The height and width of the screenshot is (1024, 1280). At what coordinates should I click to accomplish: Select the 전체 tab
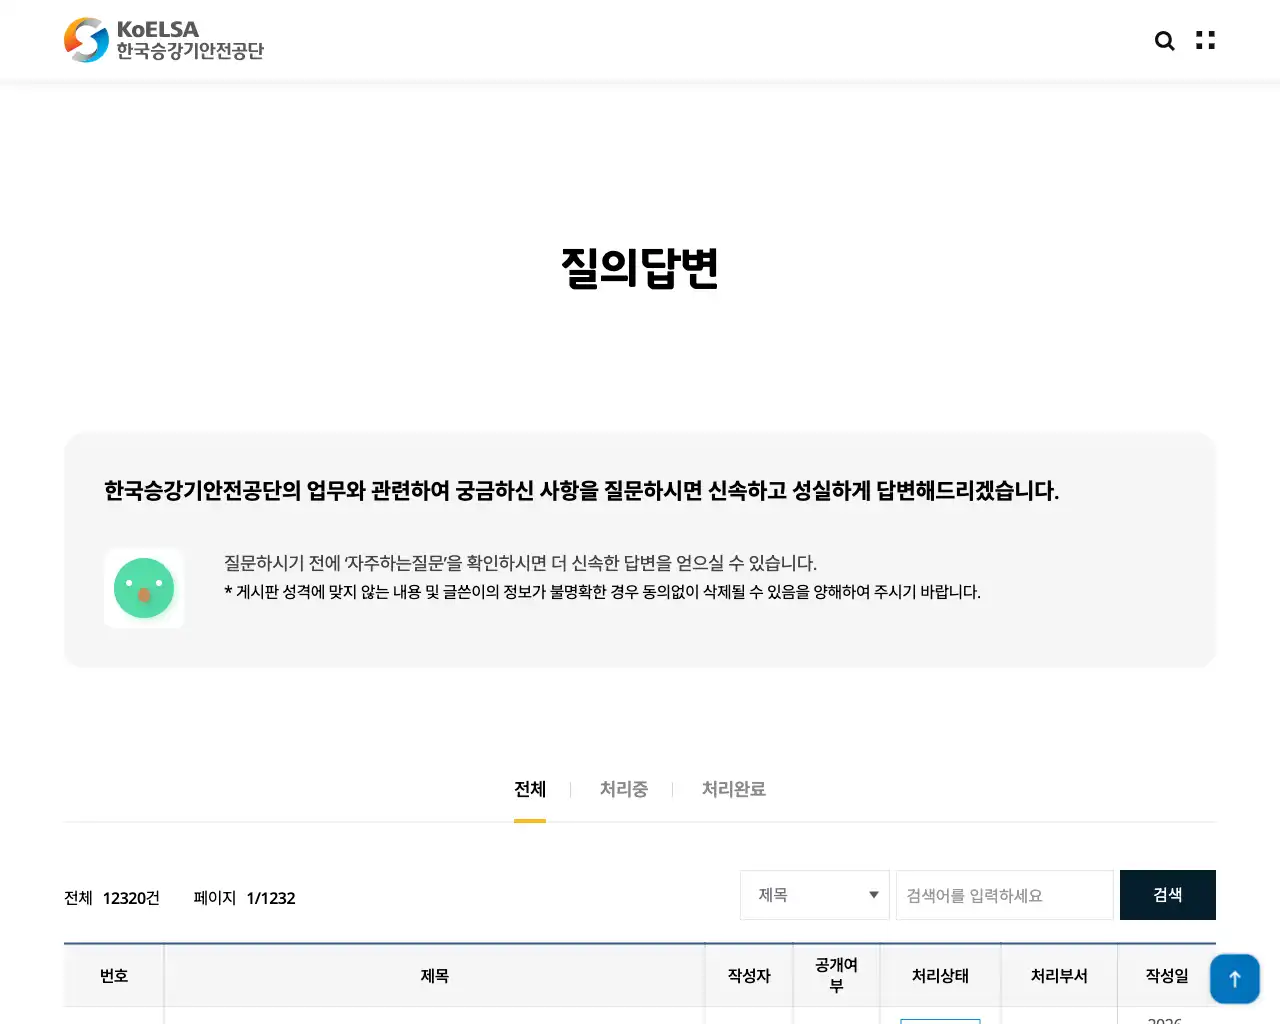coord(529,789)
